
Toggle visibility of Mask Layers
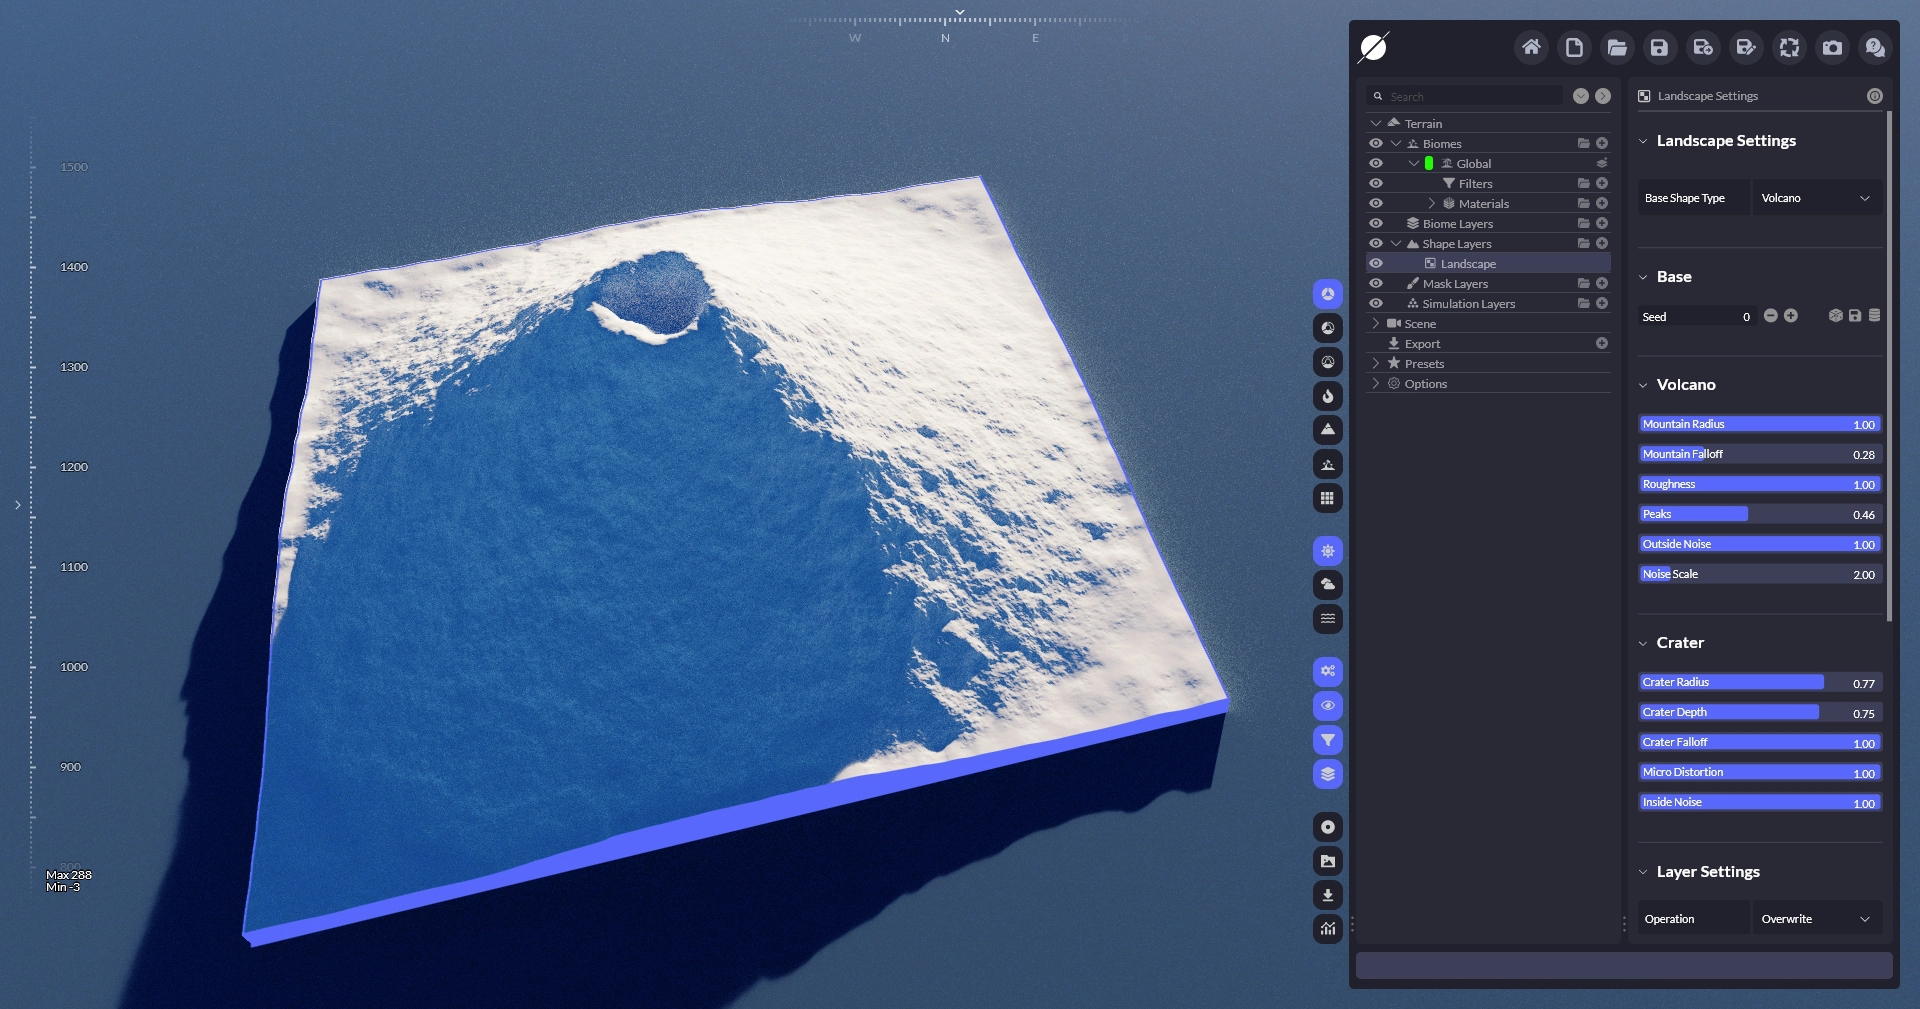1376,284
